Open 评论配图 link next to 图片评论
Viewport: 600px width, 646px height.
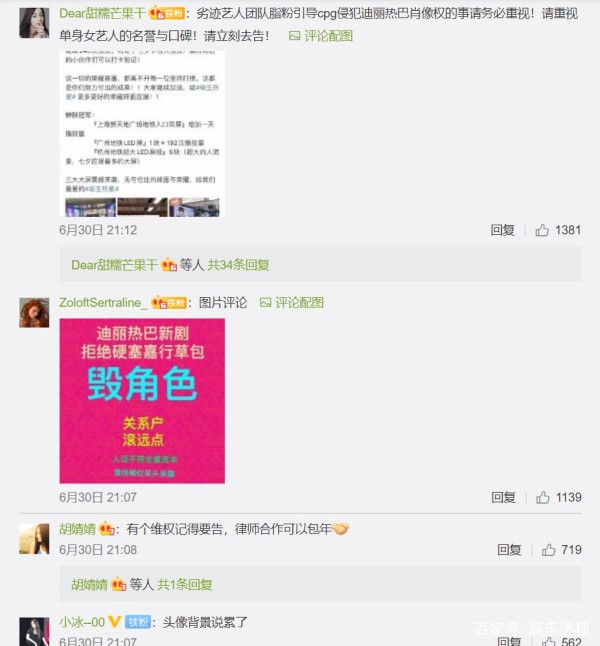(292, 302)
